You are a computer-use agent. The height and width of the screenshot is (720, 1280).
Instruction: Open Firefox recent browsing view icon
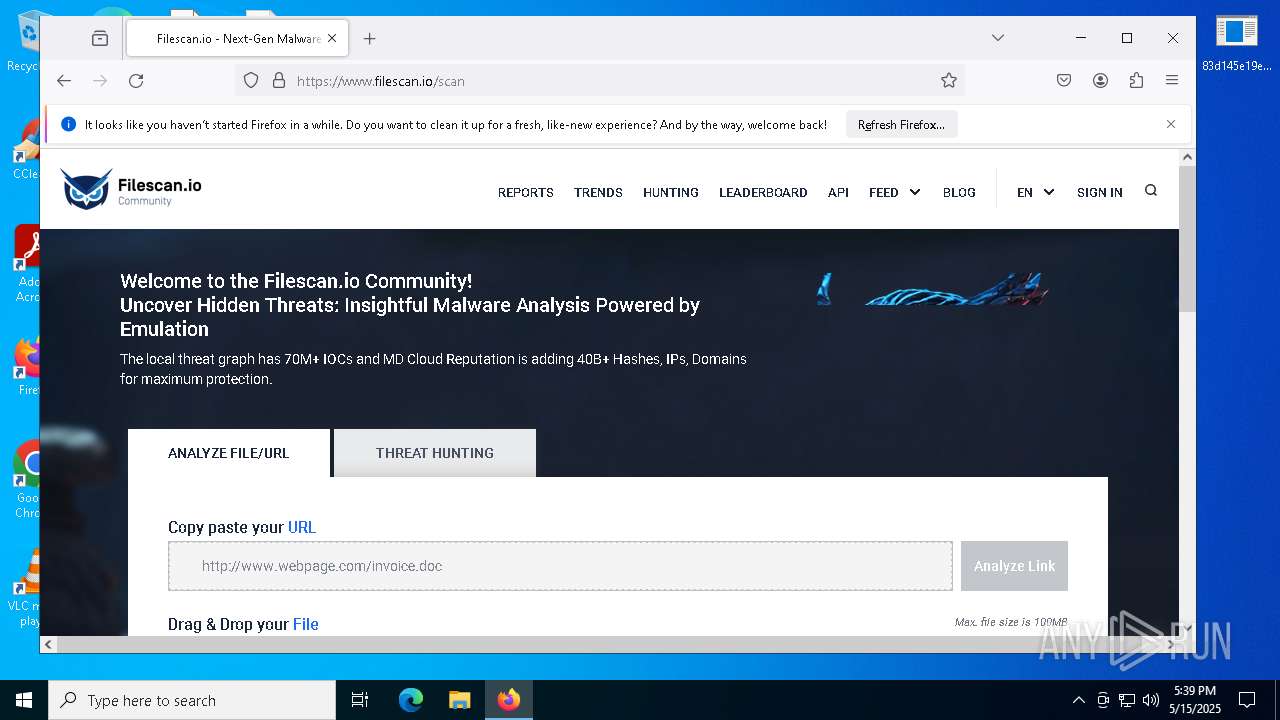pos(100,38)
